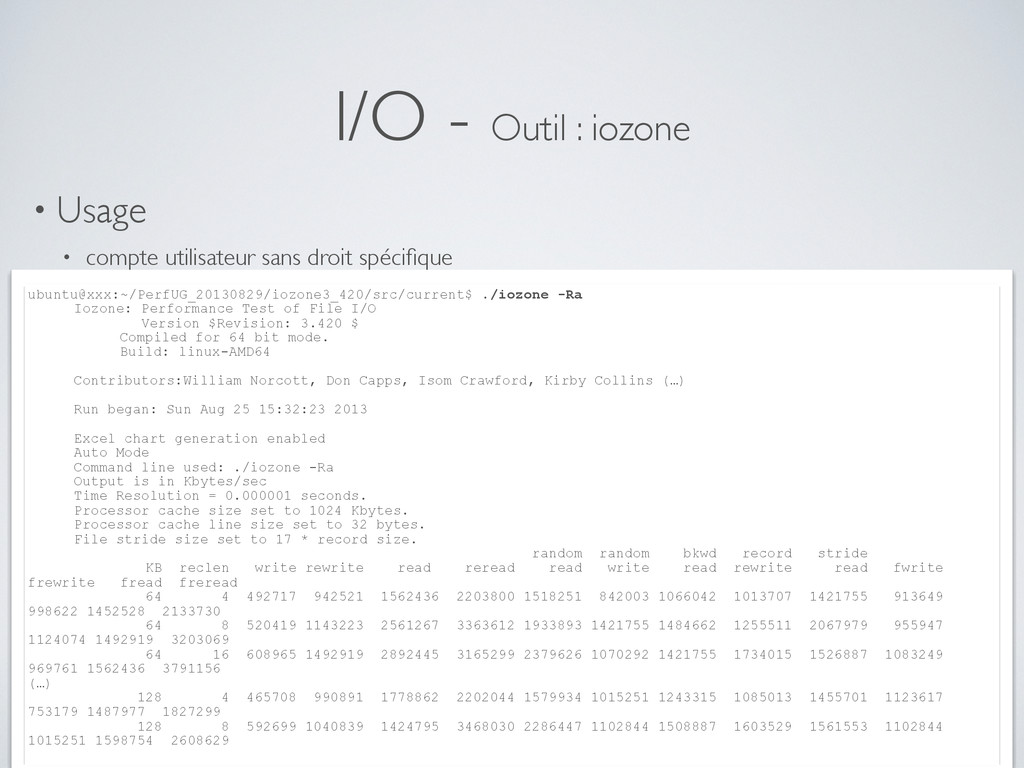Click 'Excel chart generation enabled' line

pyautogui.click(x=199, y=439)
